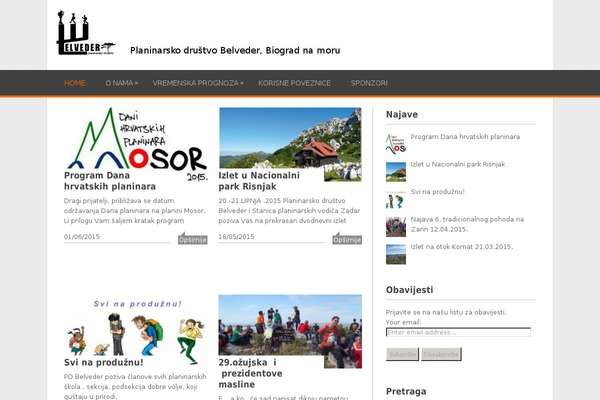Click sidebar thumbnail for Izlet u Nacionalni park Risnjak
The image size is (600, 400).
pos(396,171)
